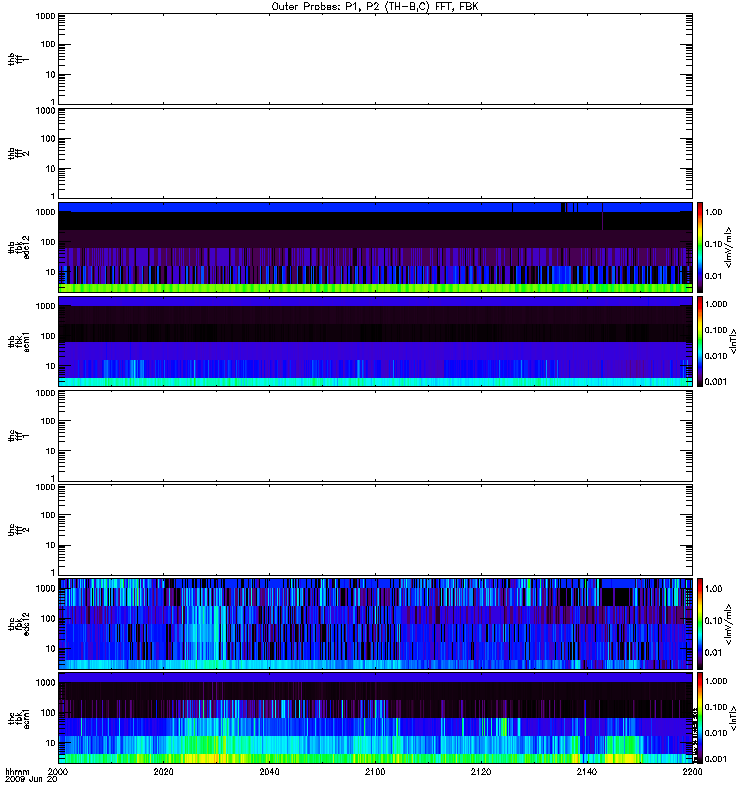The image size is (750, 800).
Task: Click the thb fbk edc12 spectrogram panel
Action: coord(375,247)
